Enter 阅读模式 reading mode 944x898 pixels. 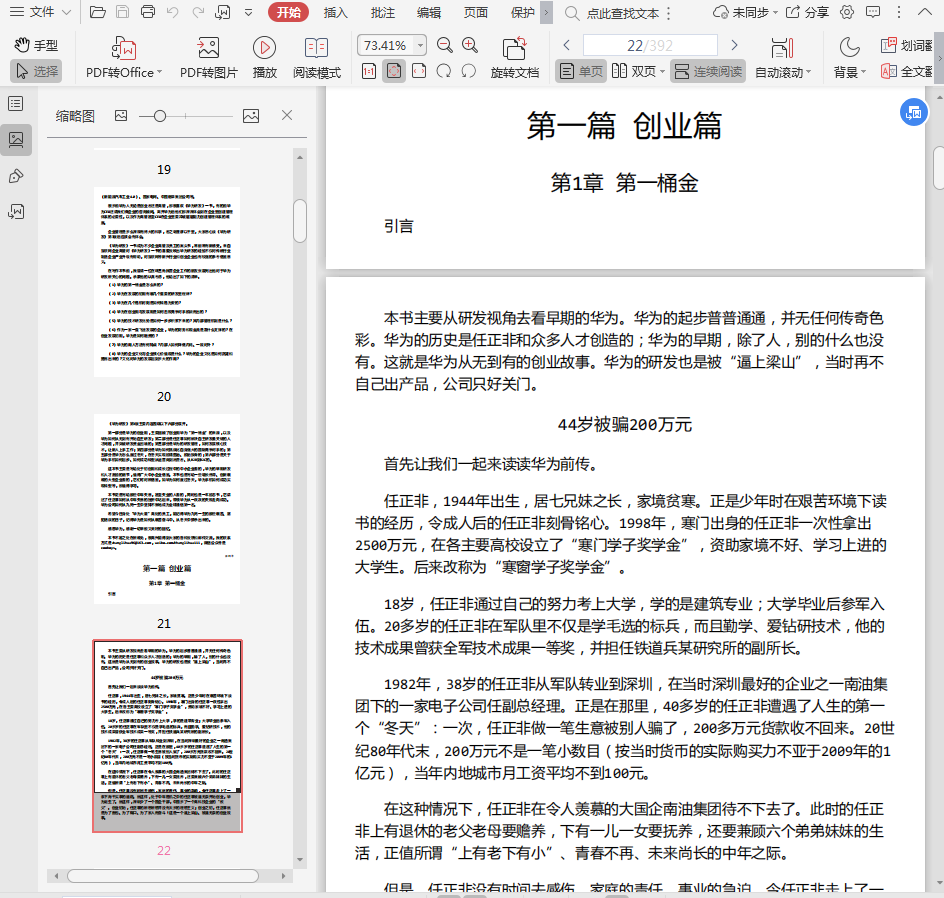317,58
